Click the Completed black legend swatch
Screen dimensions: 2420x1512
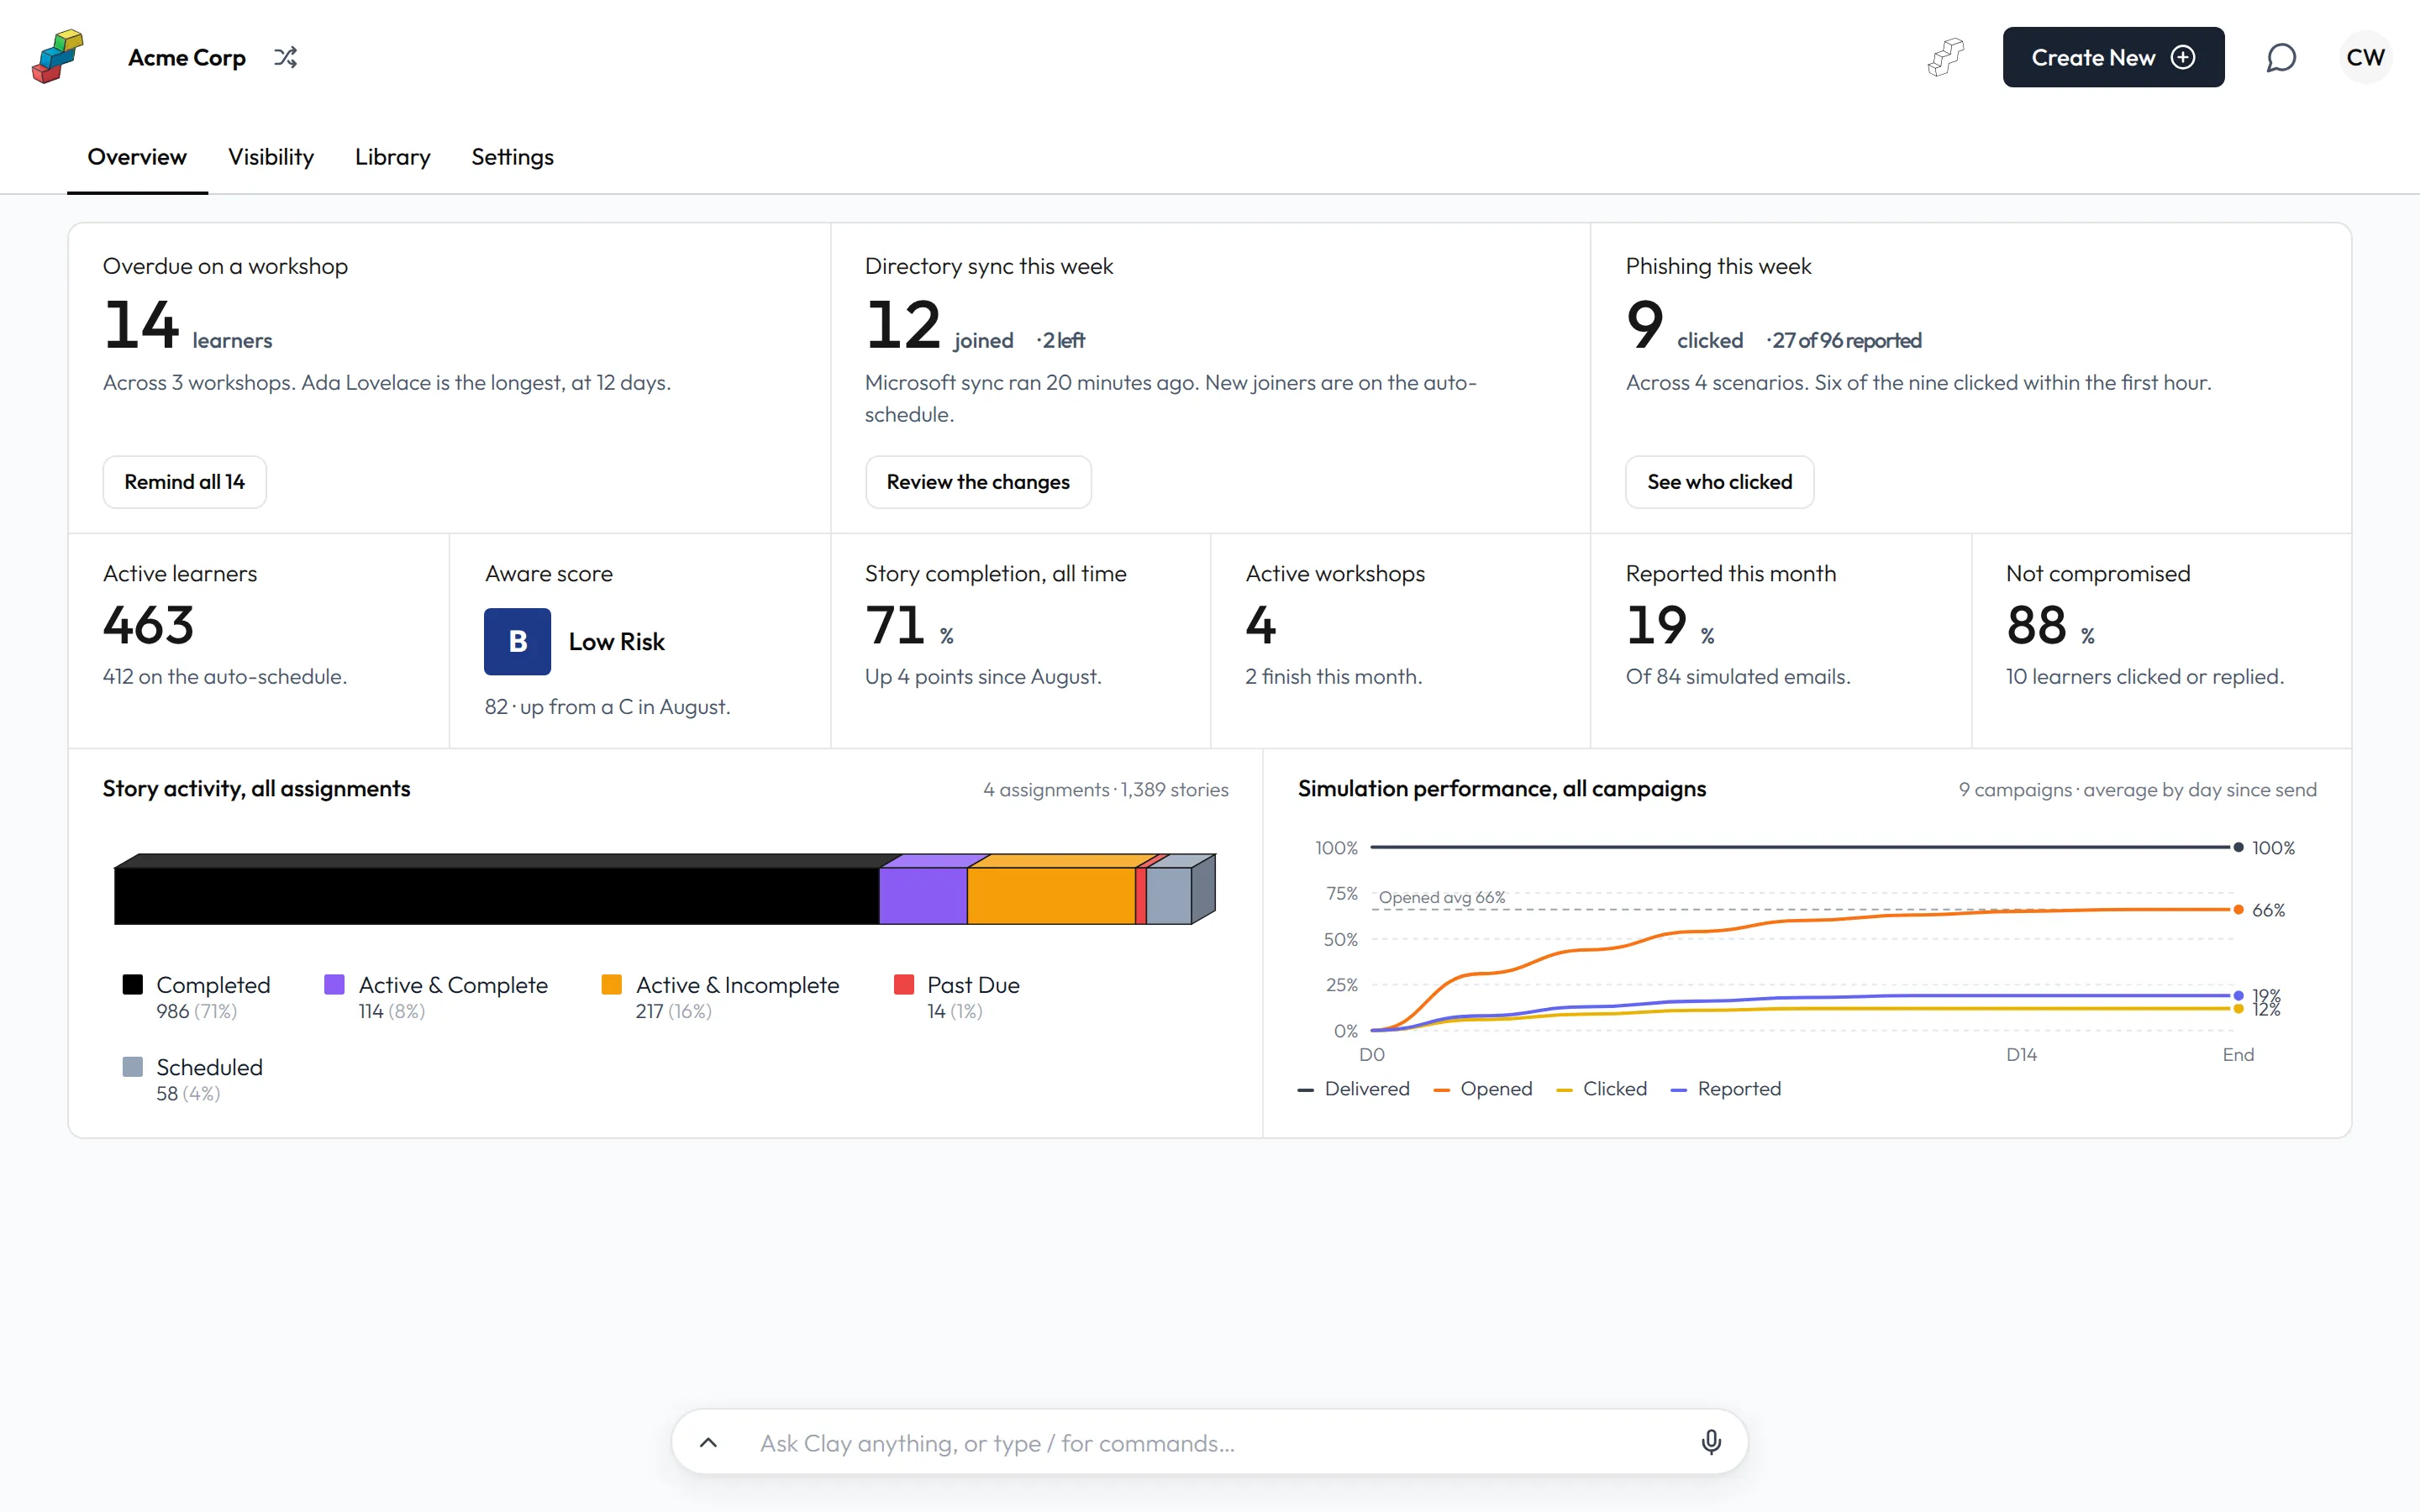pyautogui.click(x=132, y=984)
